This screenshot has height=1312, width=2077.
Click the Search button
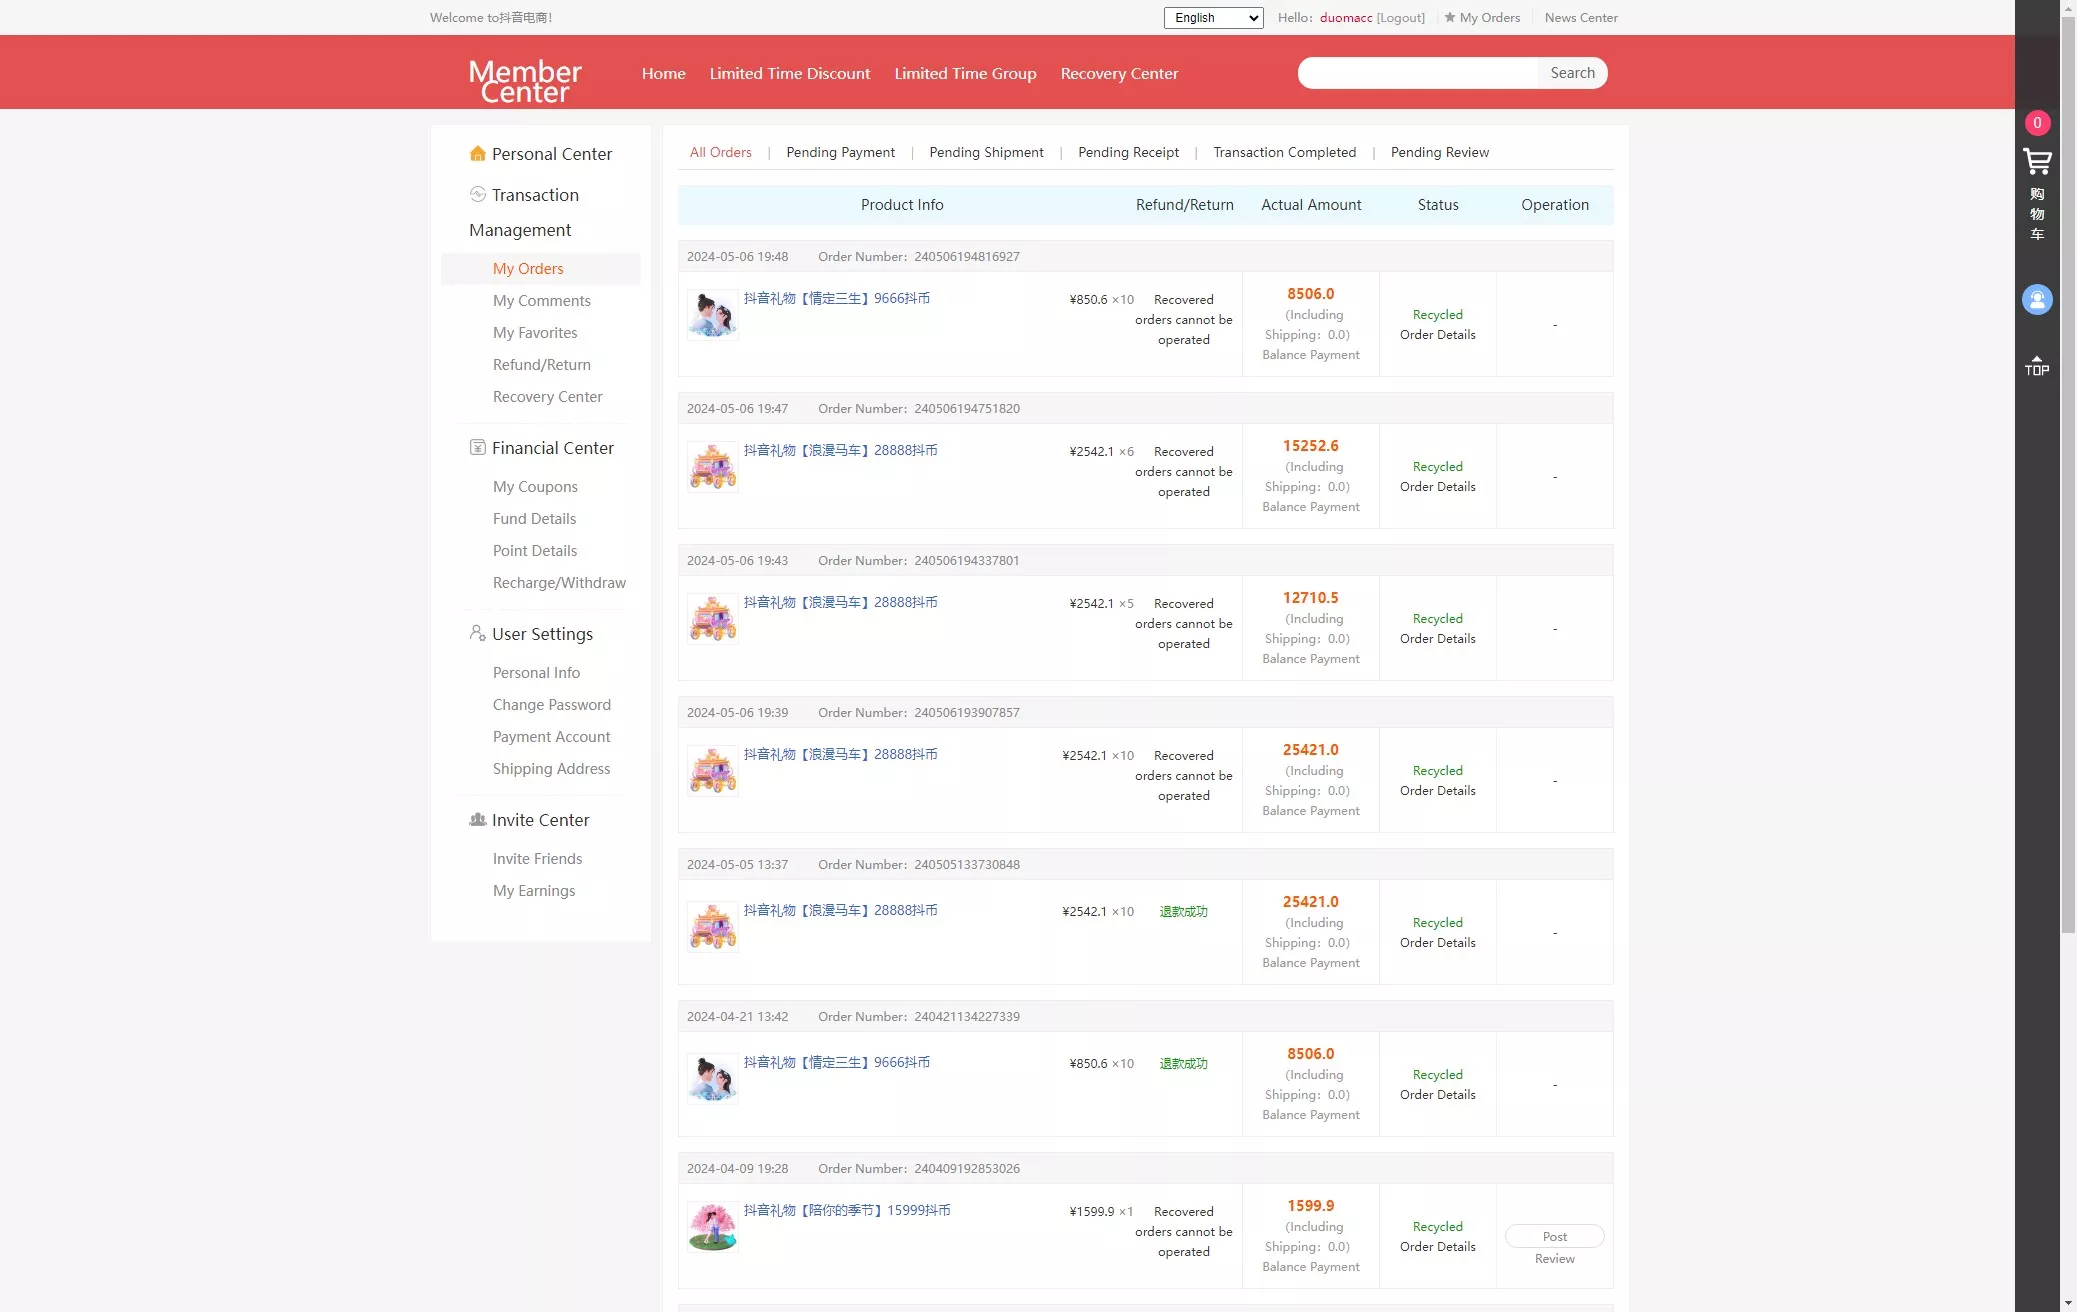[x=1572, y=73]
